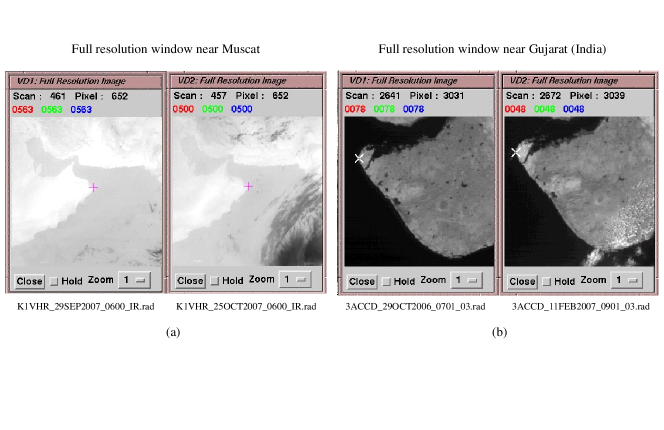Screen dimensions: 664x430
Task: Click heading Full resolution window near Gujarat (India)
Action: pyautogui.click(x=492, y=50)
